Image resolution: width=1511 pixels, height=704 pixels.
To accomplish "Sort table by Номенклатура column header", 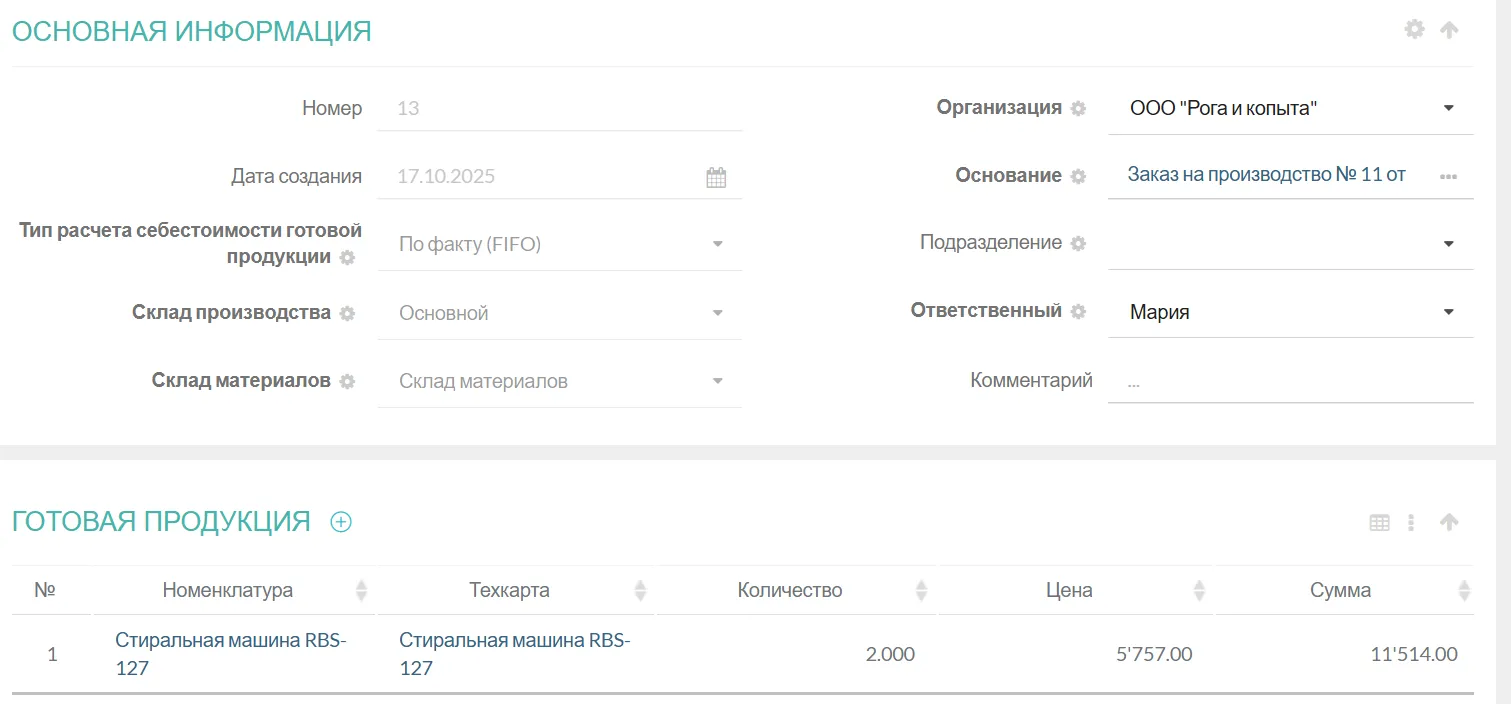I will click(228, 590).
